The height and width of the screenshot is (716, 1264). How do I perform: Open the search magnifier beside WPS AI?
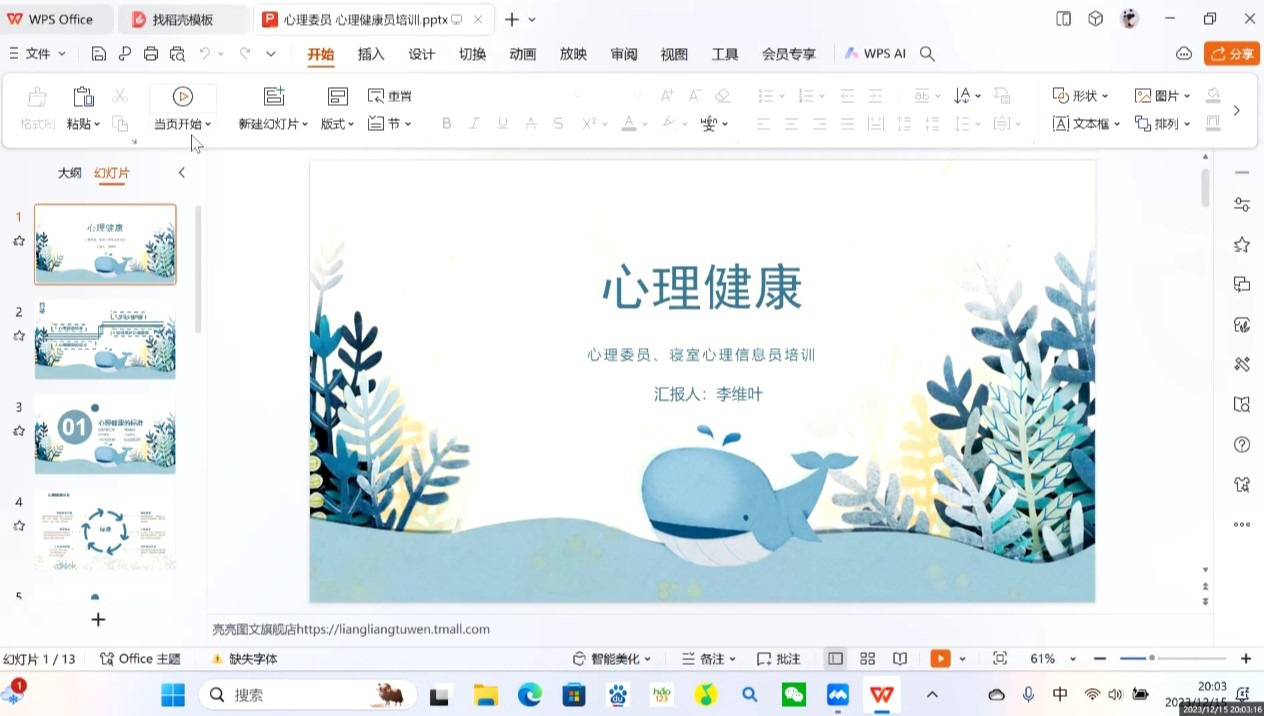927,54
